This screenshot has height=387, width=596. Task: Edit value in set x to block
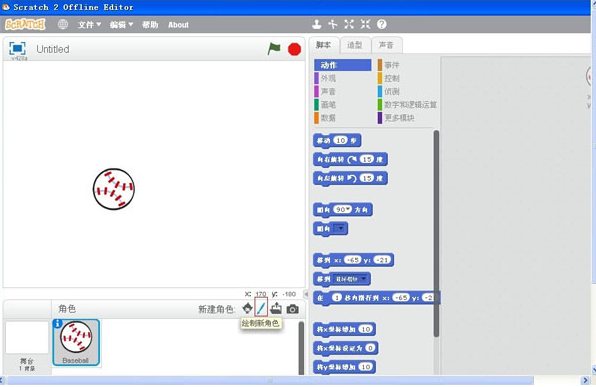click(x=370, y=348)
